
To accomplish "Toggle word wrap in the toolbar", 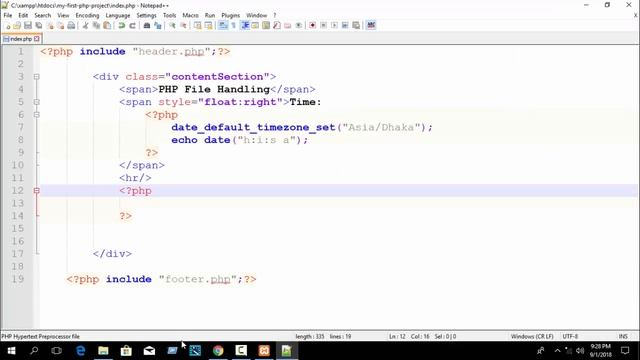I will pyautogui.click(x=223, y=25).
